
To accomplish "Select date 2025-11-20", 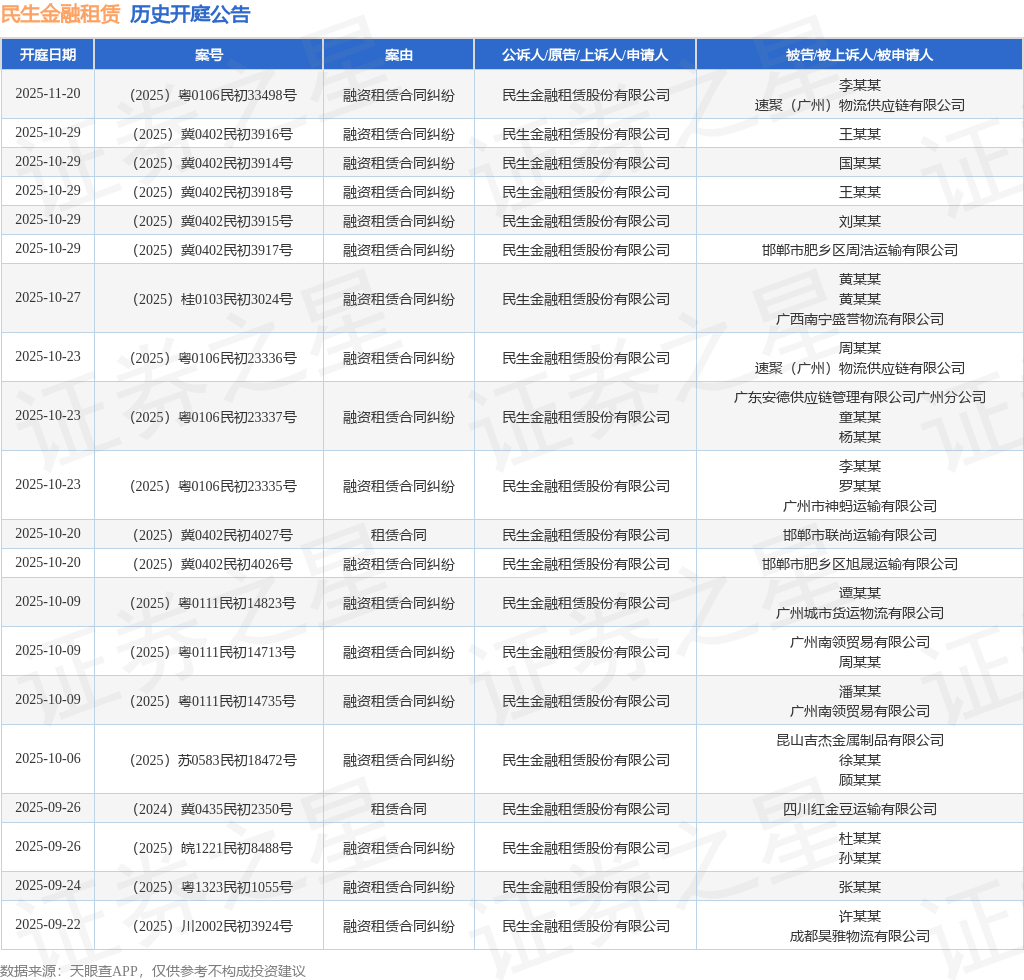I will (48, 93).
